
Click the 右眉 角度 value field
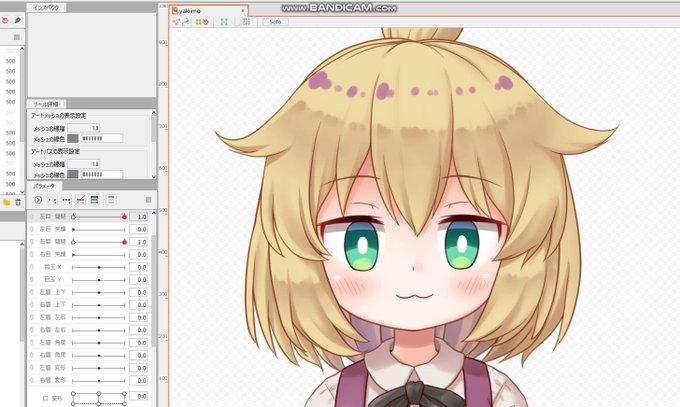(138, 355)
